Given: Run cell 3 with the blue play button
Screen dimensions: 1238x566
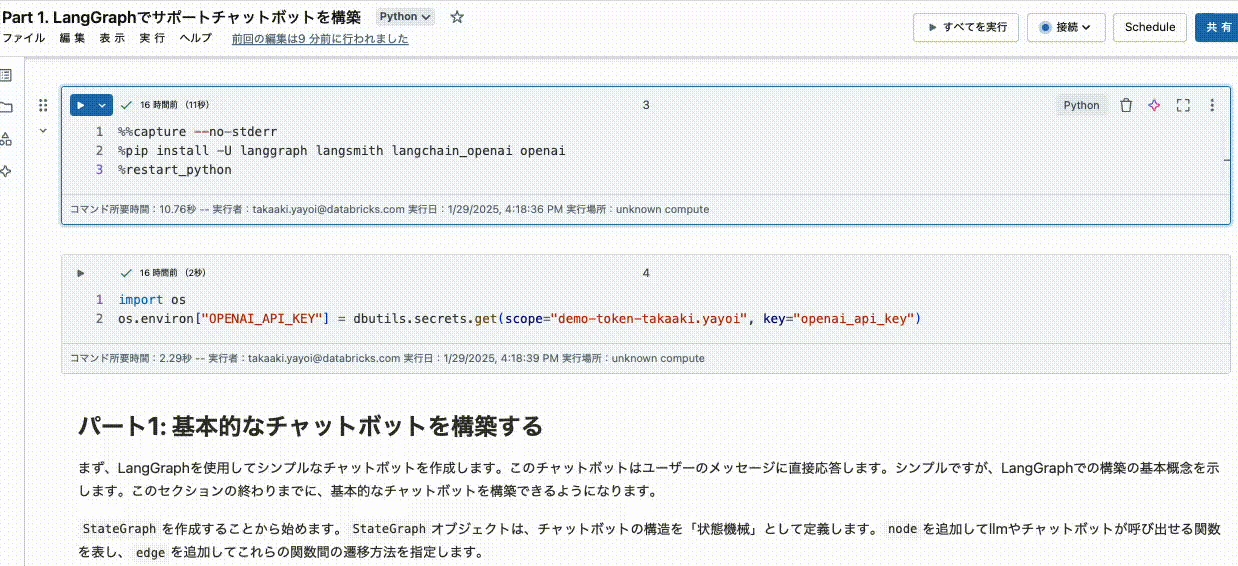Looking at the screenshot, I should point(81,105).
